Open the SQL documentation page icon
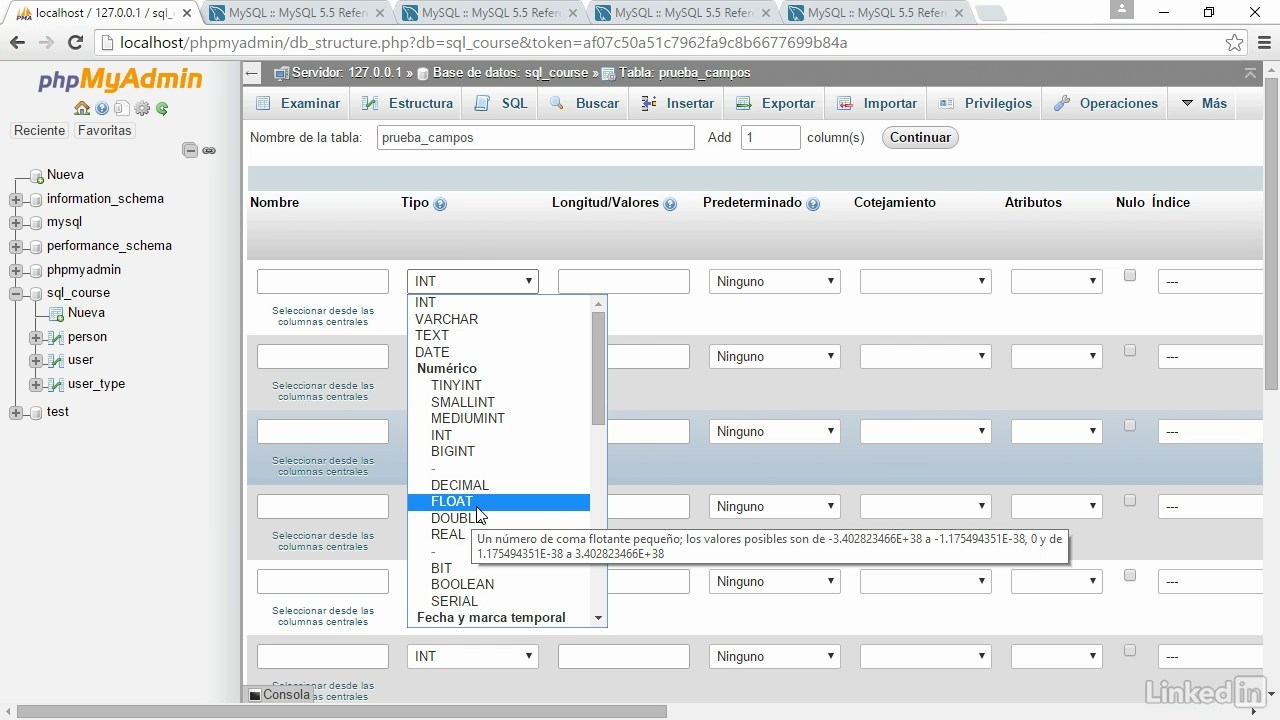The width and height of the screenshot is (1280, 720). click(122, 108)
